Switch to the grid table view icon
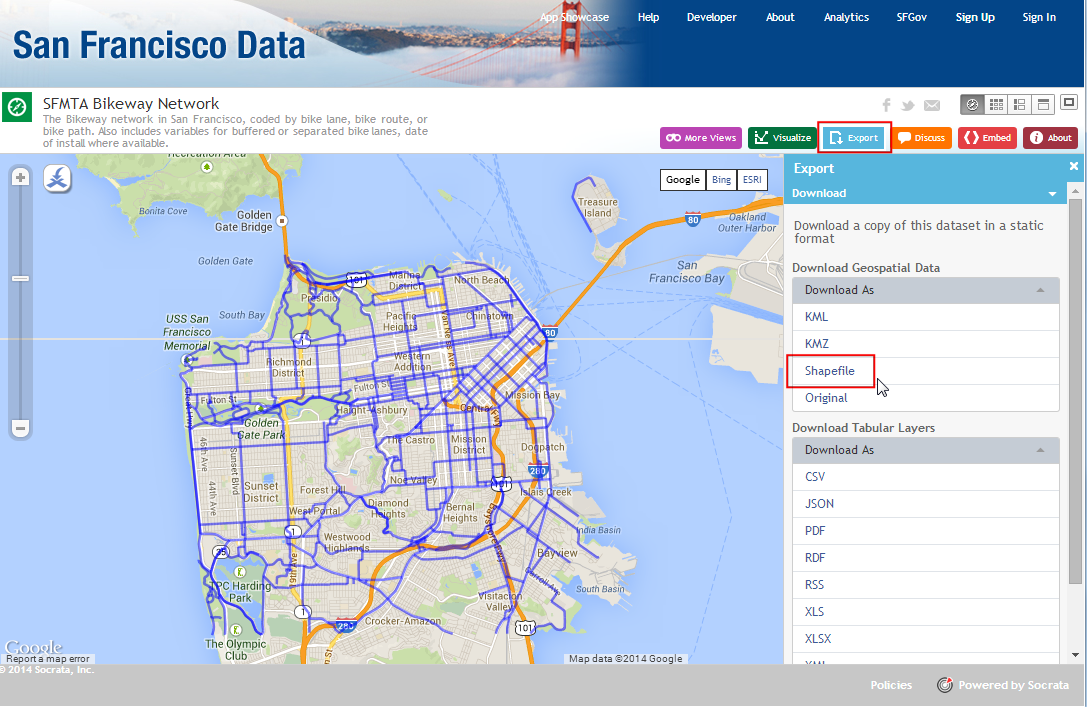The width and height of the screenshot is (1087, 707). (x=996, y=104)
